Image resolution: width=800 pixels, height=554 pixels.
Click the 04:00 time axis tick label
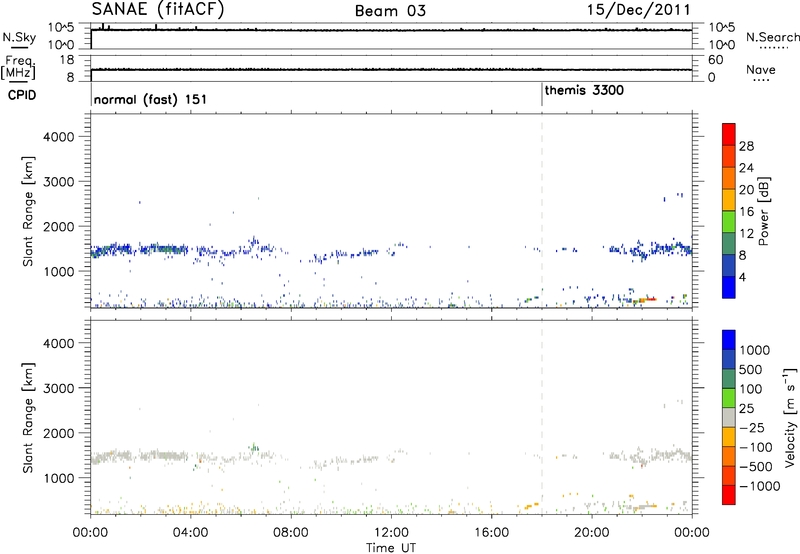point(190,533)
